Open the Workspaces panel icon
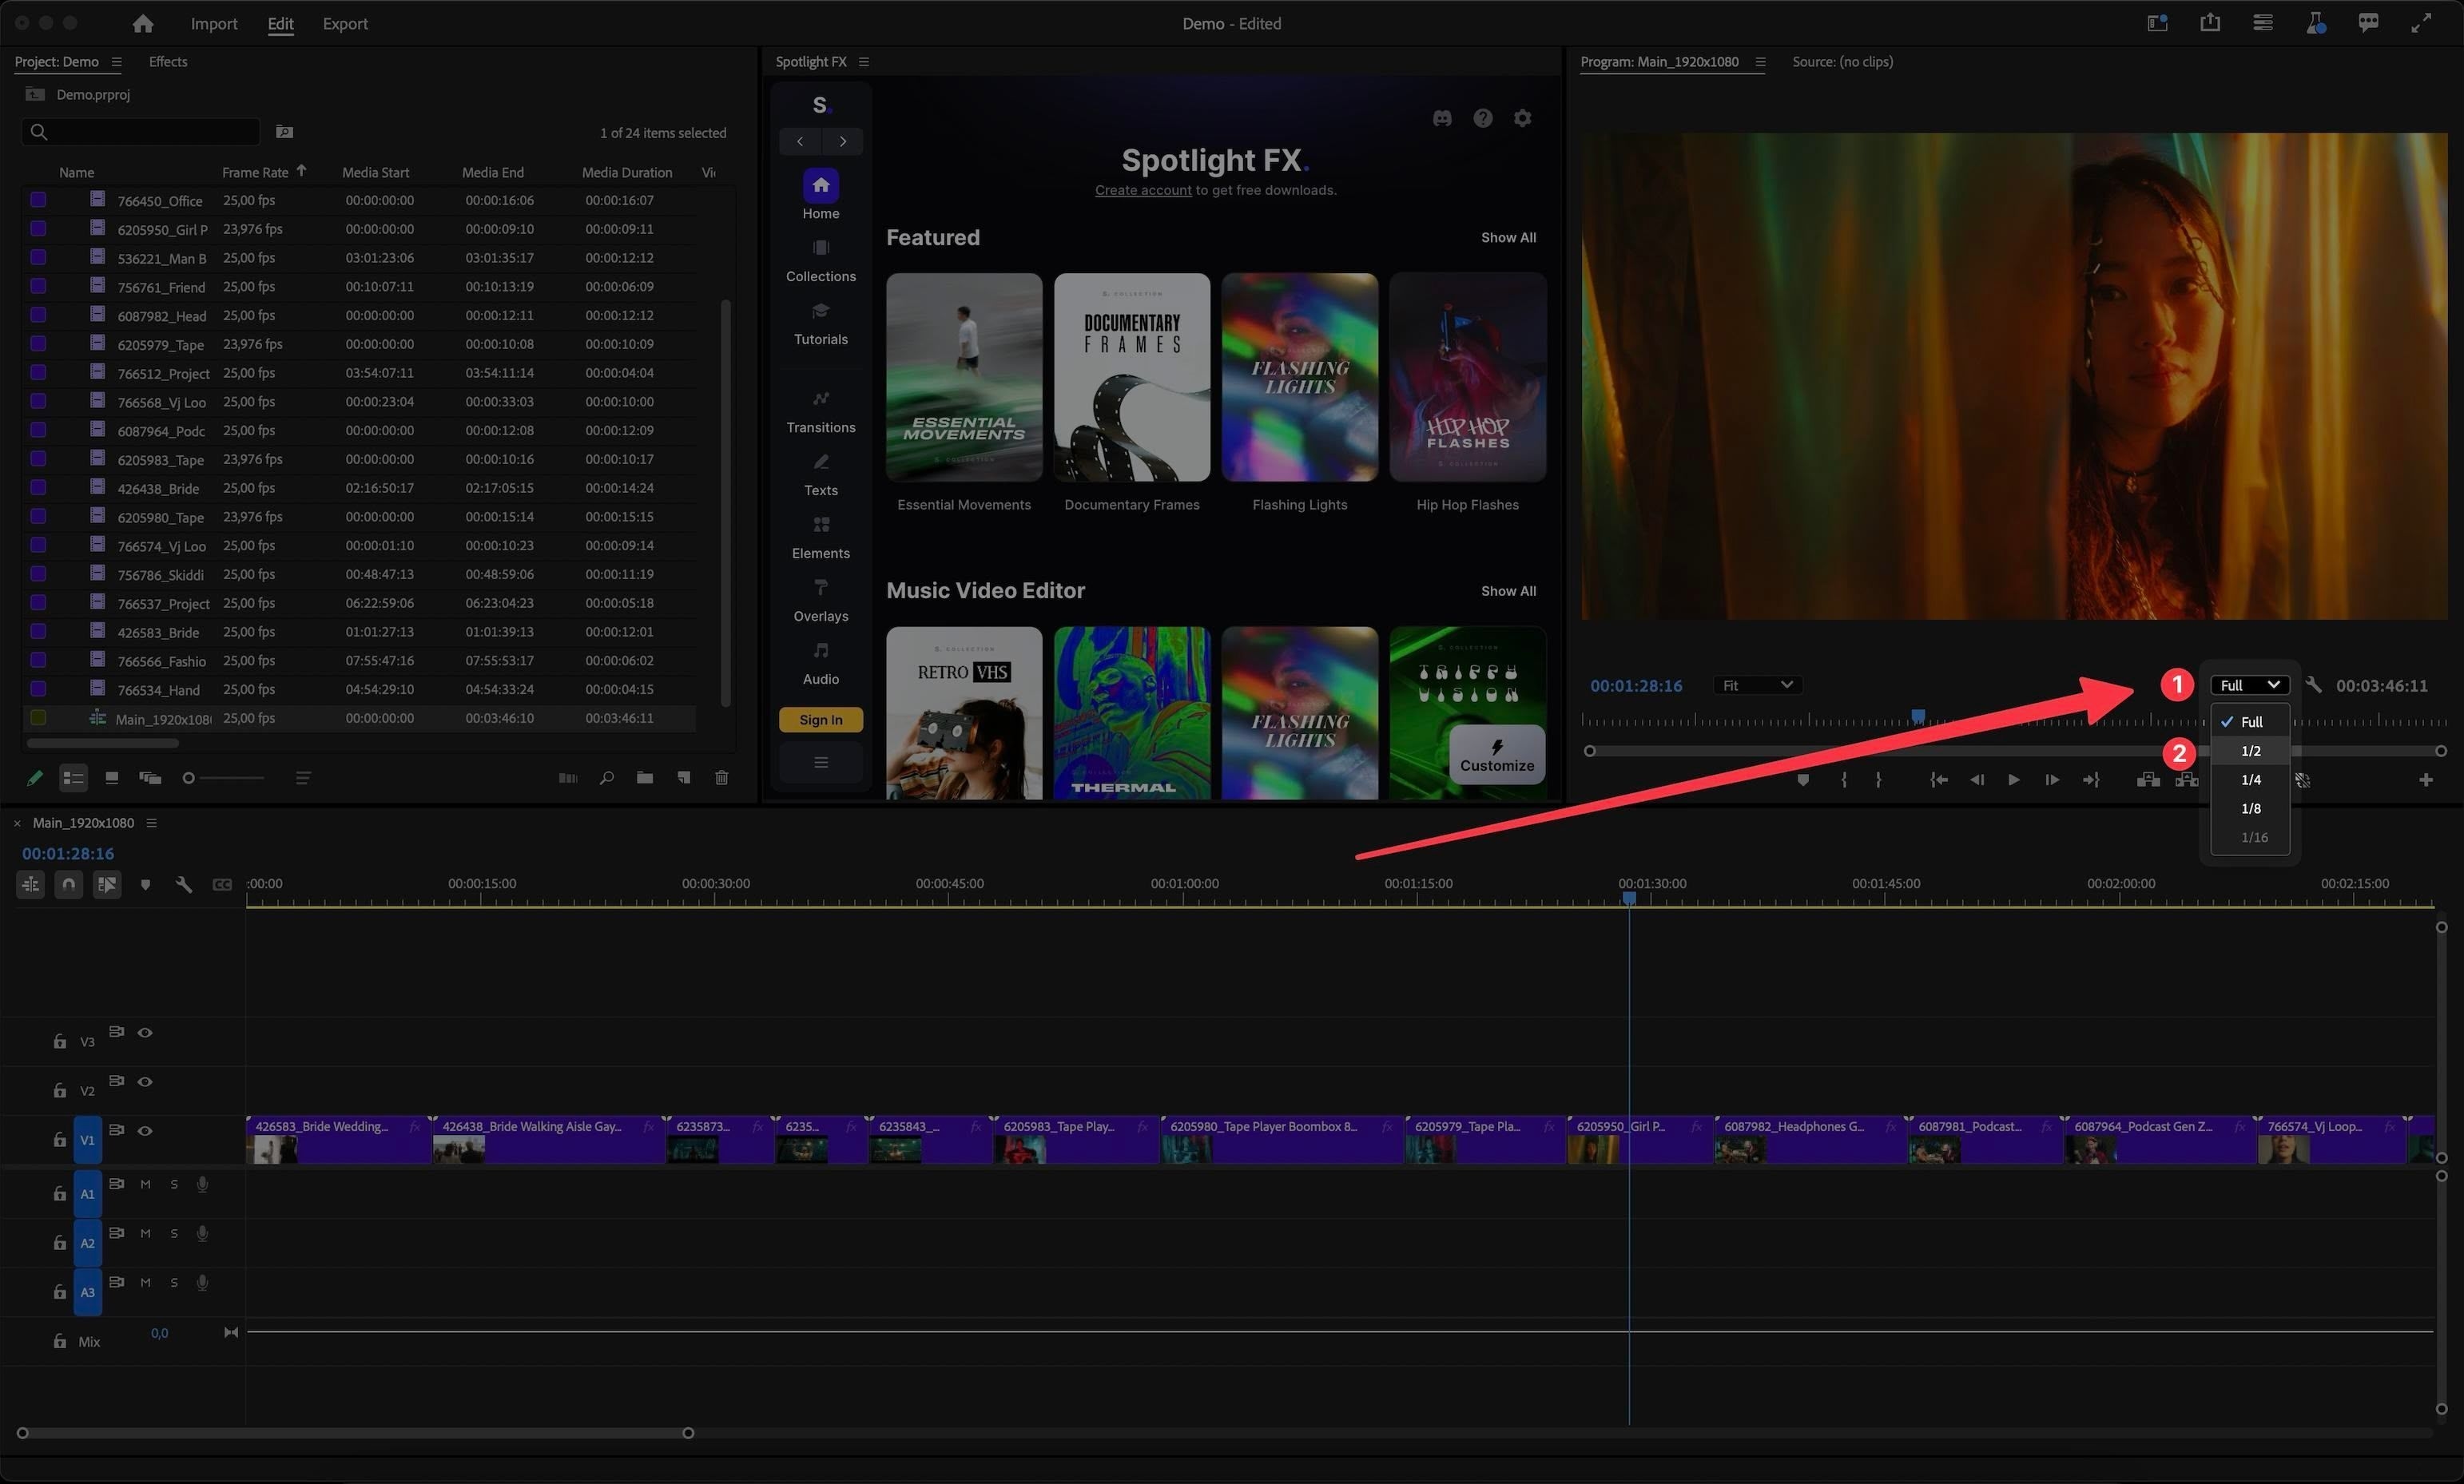Viewport: 2464px width, 1484px height. coord(2158,22)
